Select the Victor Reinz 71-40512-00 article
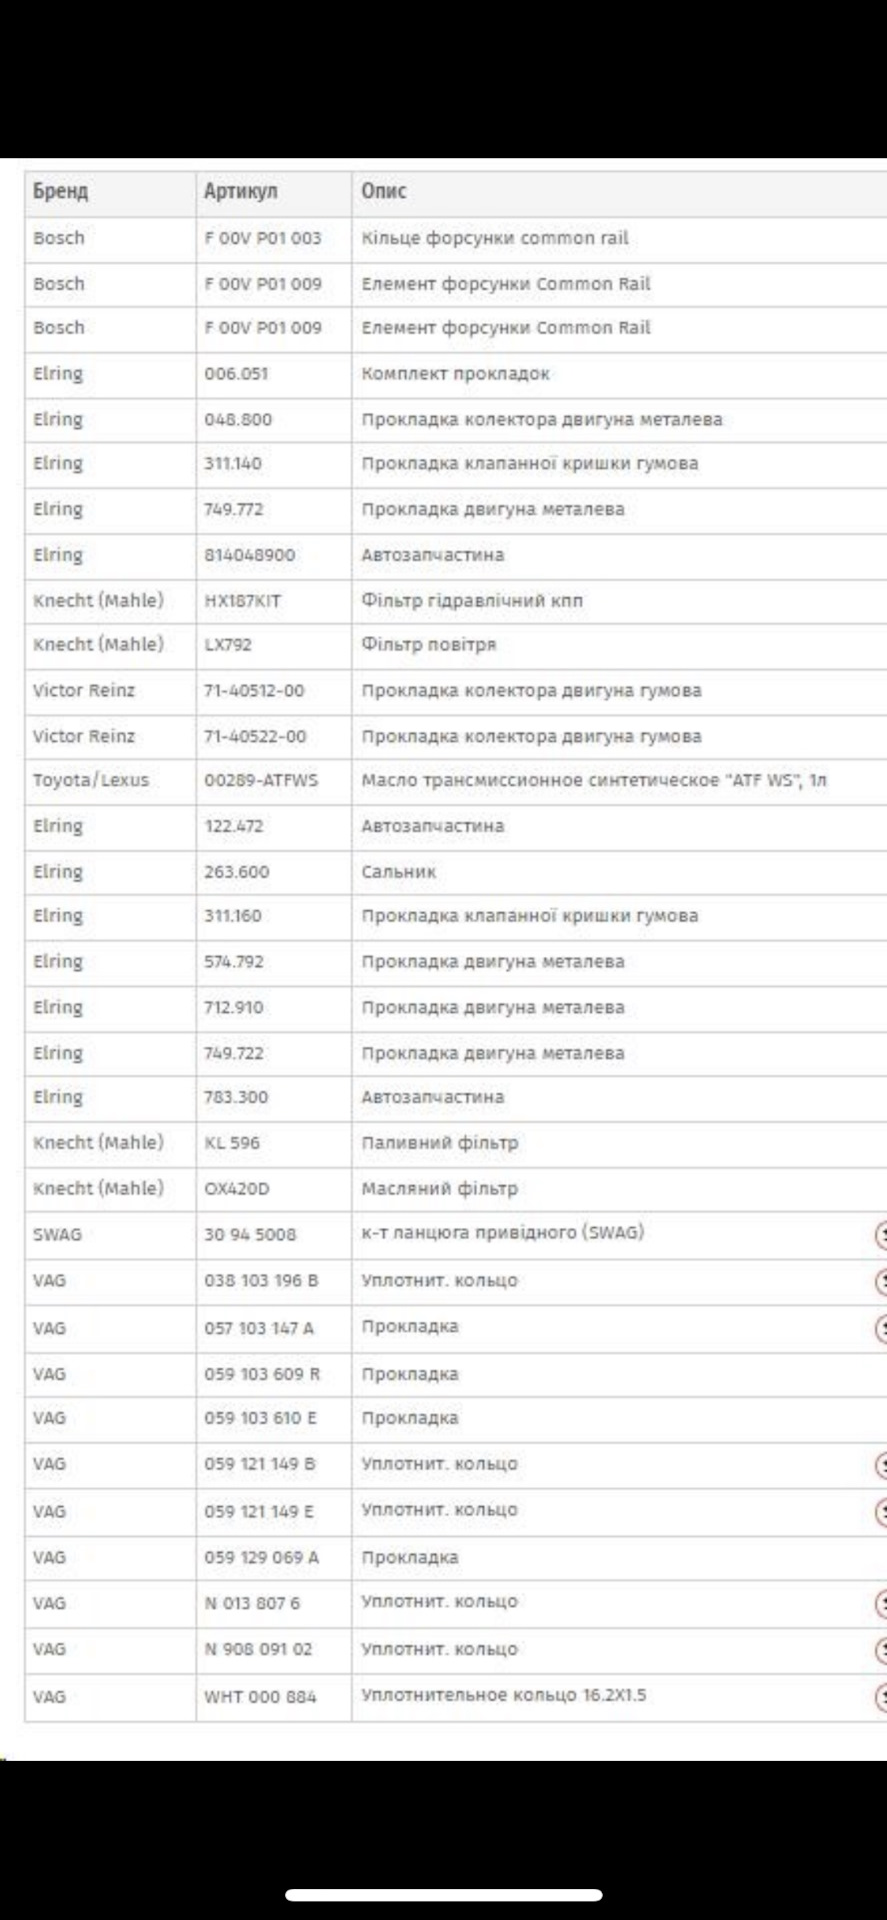The width and height of the screenshot is (887, 1920). pos(254,691)
